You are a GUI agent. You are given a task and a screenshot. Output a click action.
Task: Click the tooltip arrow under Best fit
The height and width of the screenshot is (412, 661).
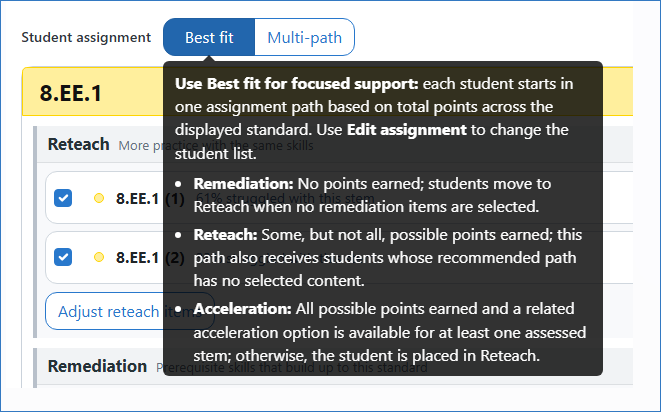pos(210,59)
